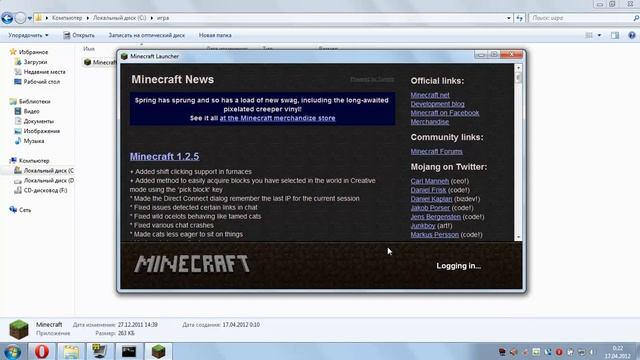Click the address bar refresh button
640x360 pixels.
point(519,18)
